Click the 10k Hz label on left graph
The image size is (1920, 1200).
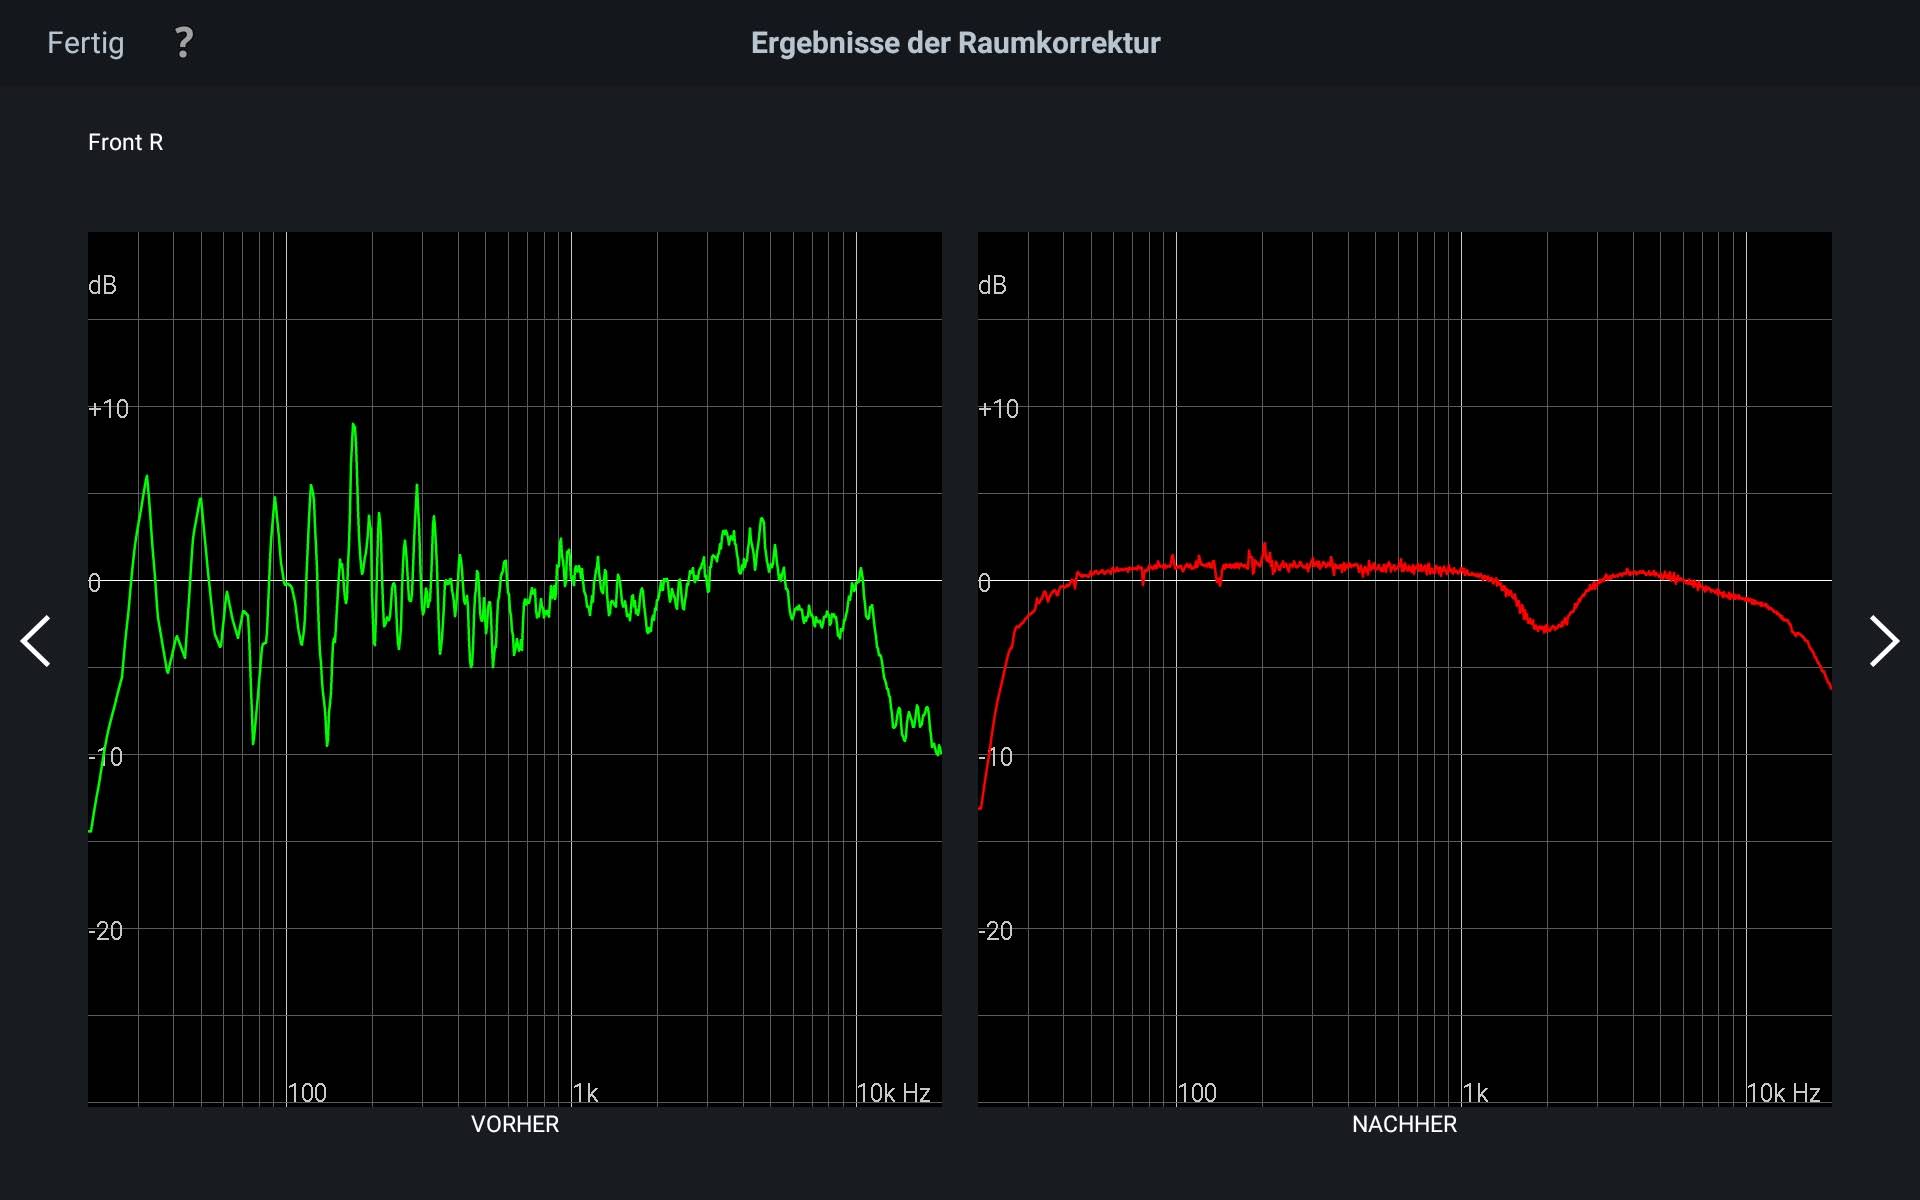(893, 1093)
